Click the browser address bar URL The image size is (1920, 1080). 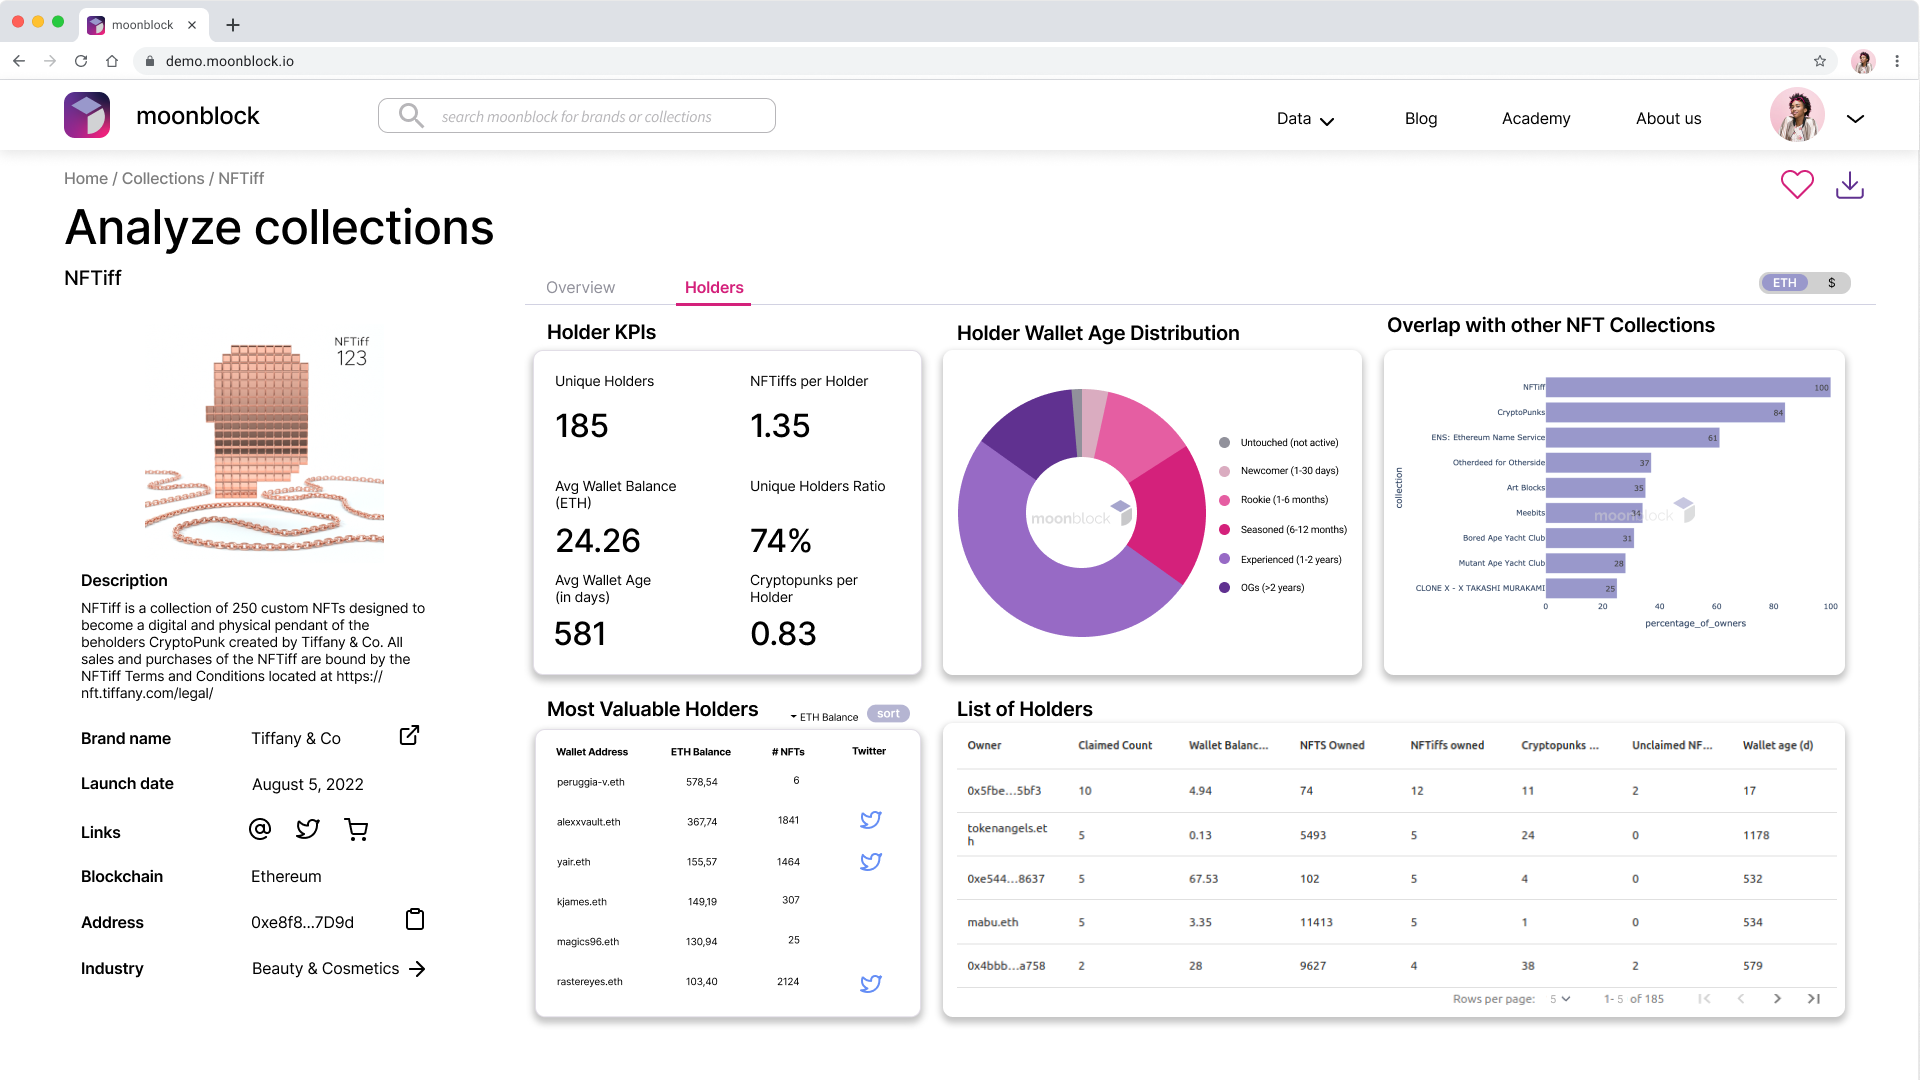coord(229,61)
